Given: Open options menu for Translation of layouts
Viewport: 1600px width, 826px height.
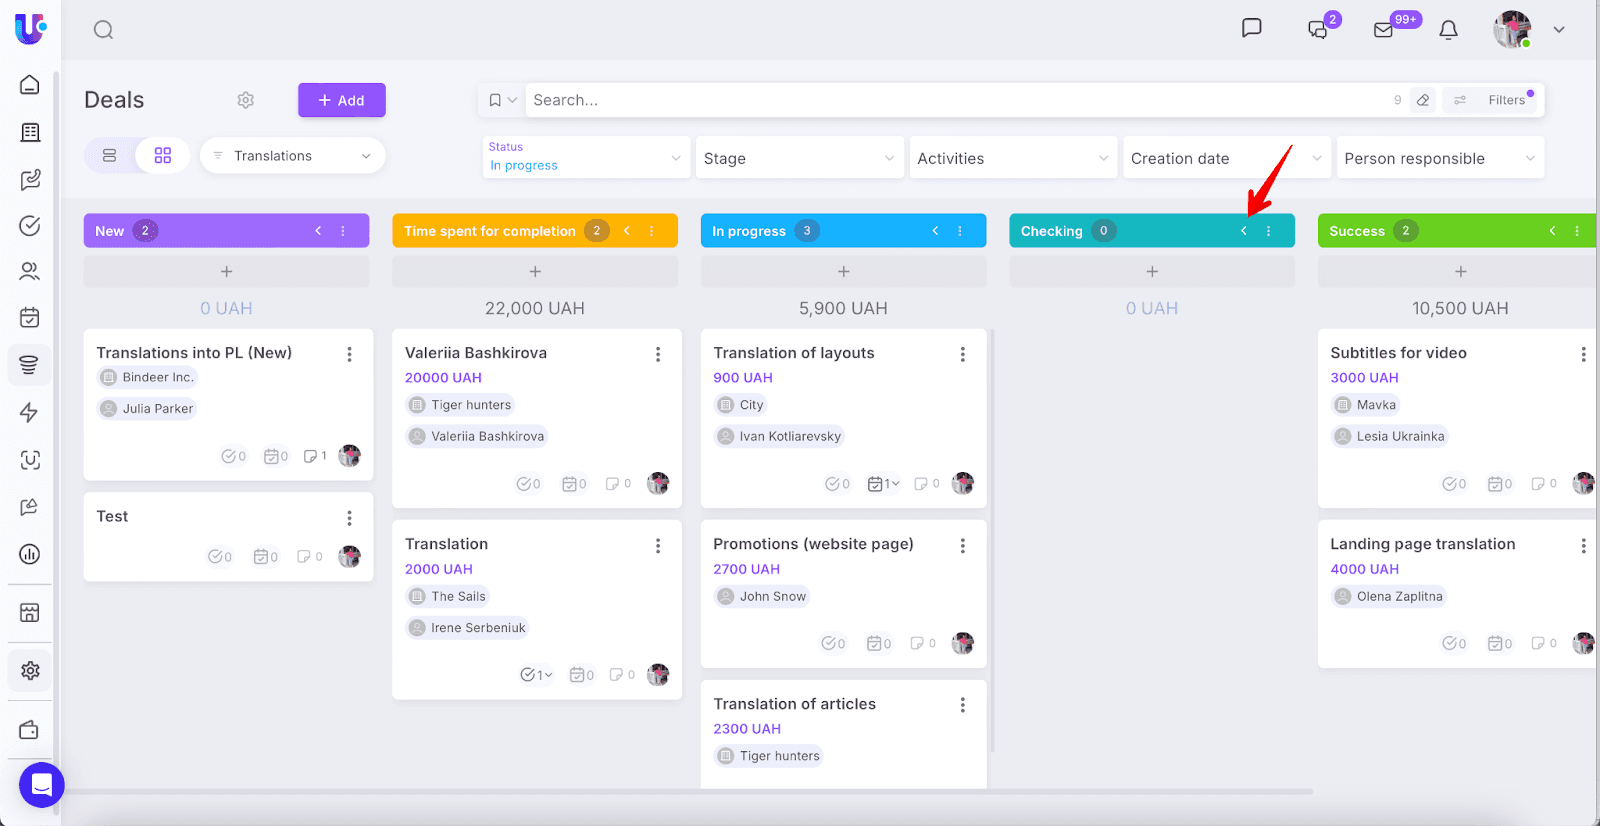Looking at the screenshot, I should coord(962,354).
